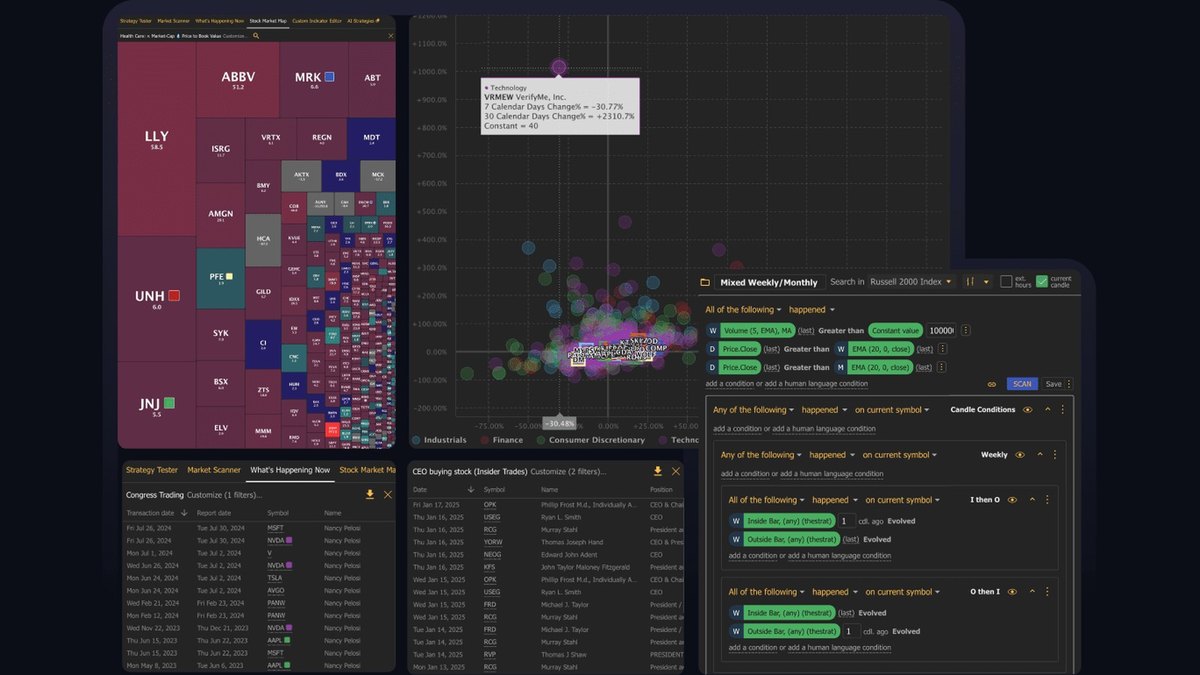Sort Congress Trading by Transaction date arrow
Screen dimensions: 1200x675
pyautogui.click(x=184, y=513)
